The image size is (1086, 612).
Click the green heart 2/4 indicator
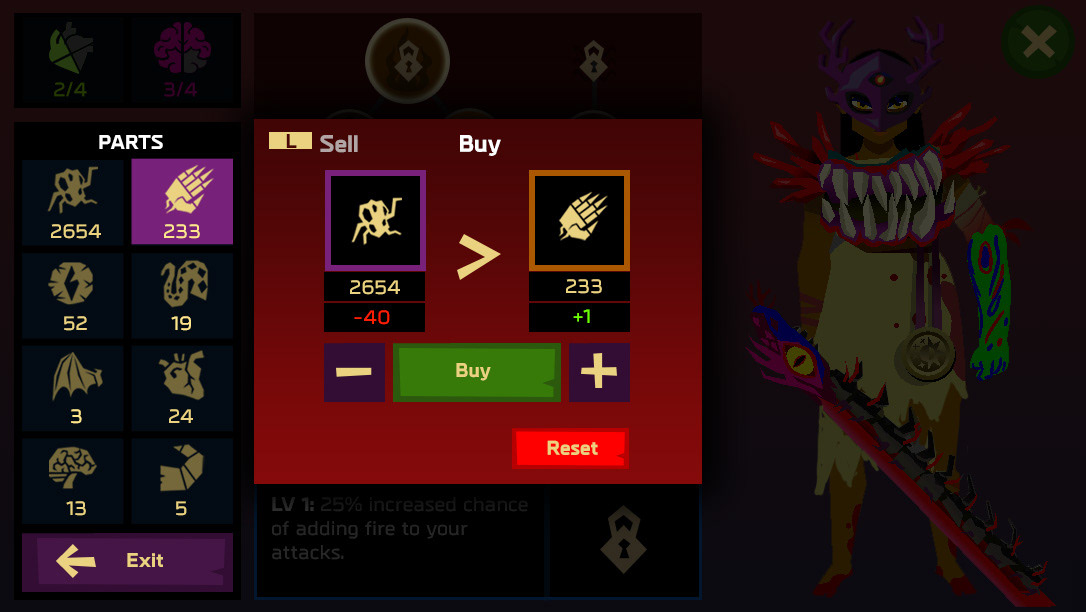click(70, 60)
